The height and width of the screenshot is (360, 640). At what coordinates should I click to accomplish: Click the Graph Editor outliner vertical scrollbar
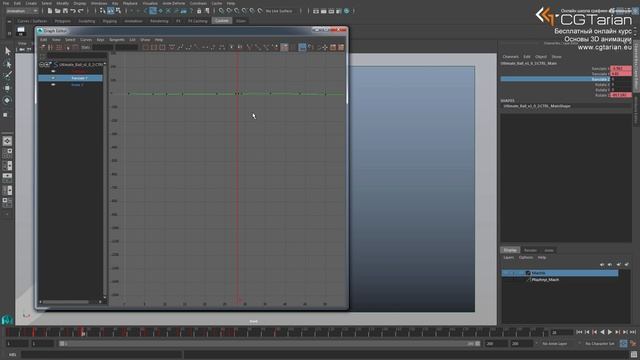tap(105, 180)
